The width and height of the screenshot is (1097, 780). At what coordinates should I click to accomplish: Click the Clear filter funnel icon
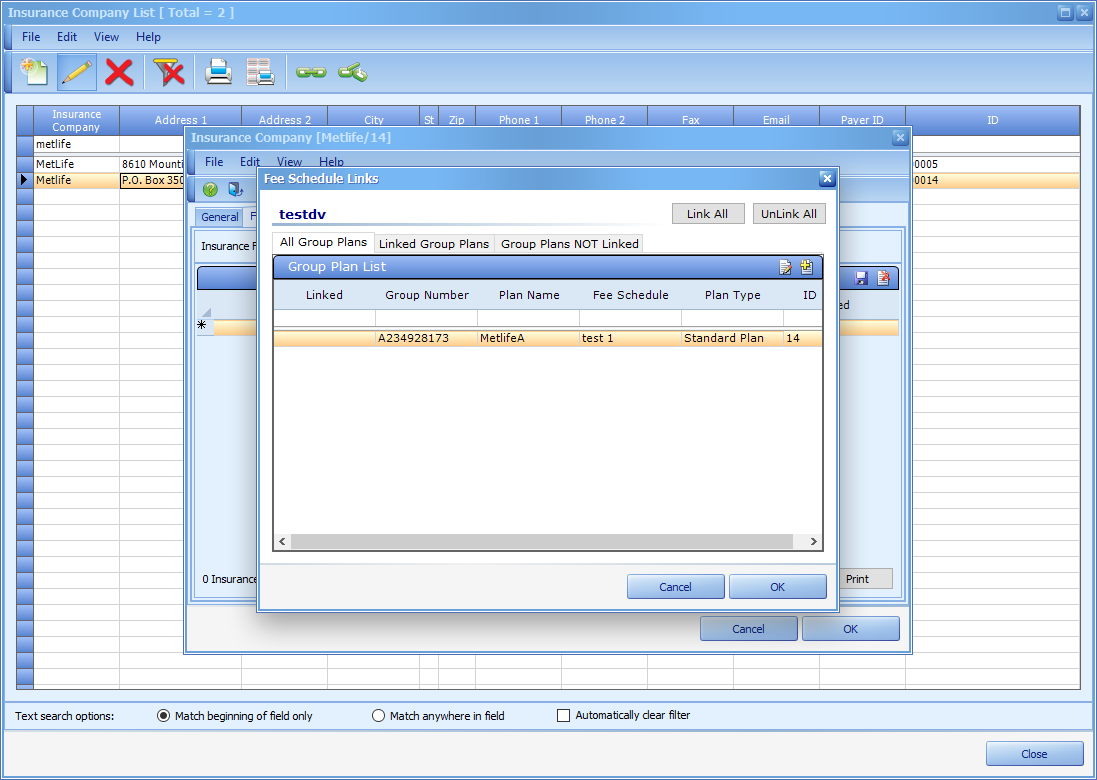click(169, 72)
